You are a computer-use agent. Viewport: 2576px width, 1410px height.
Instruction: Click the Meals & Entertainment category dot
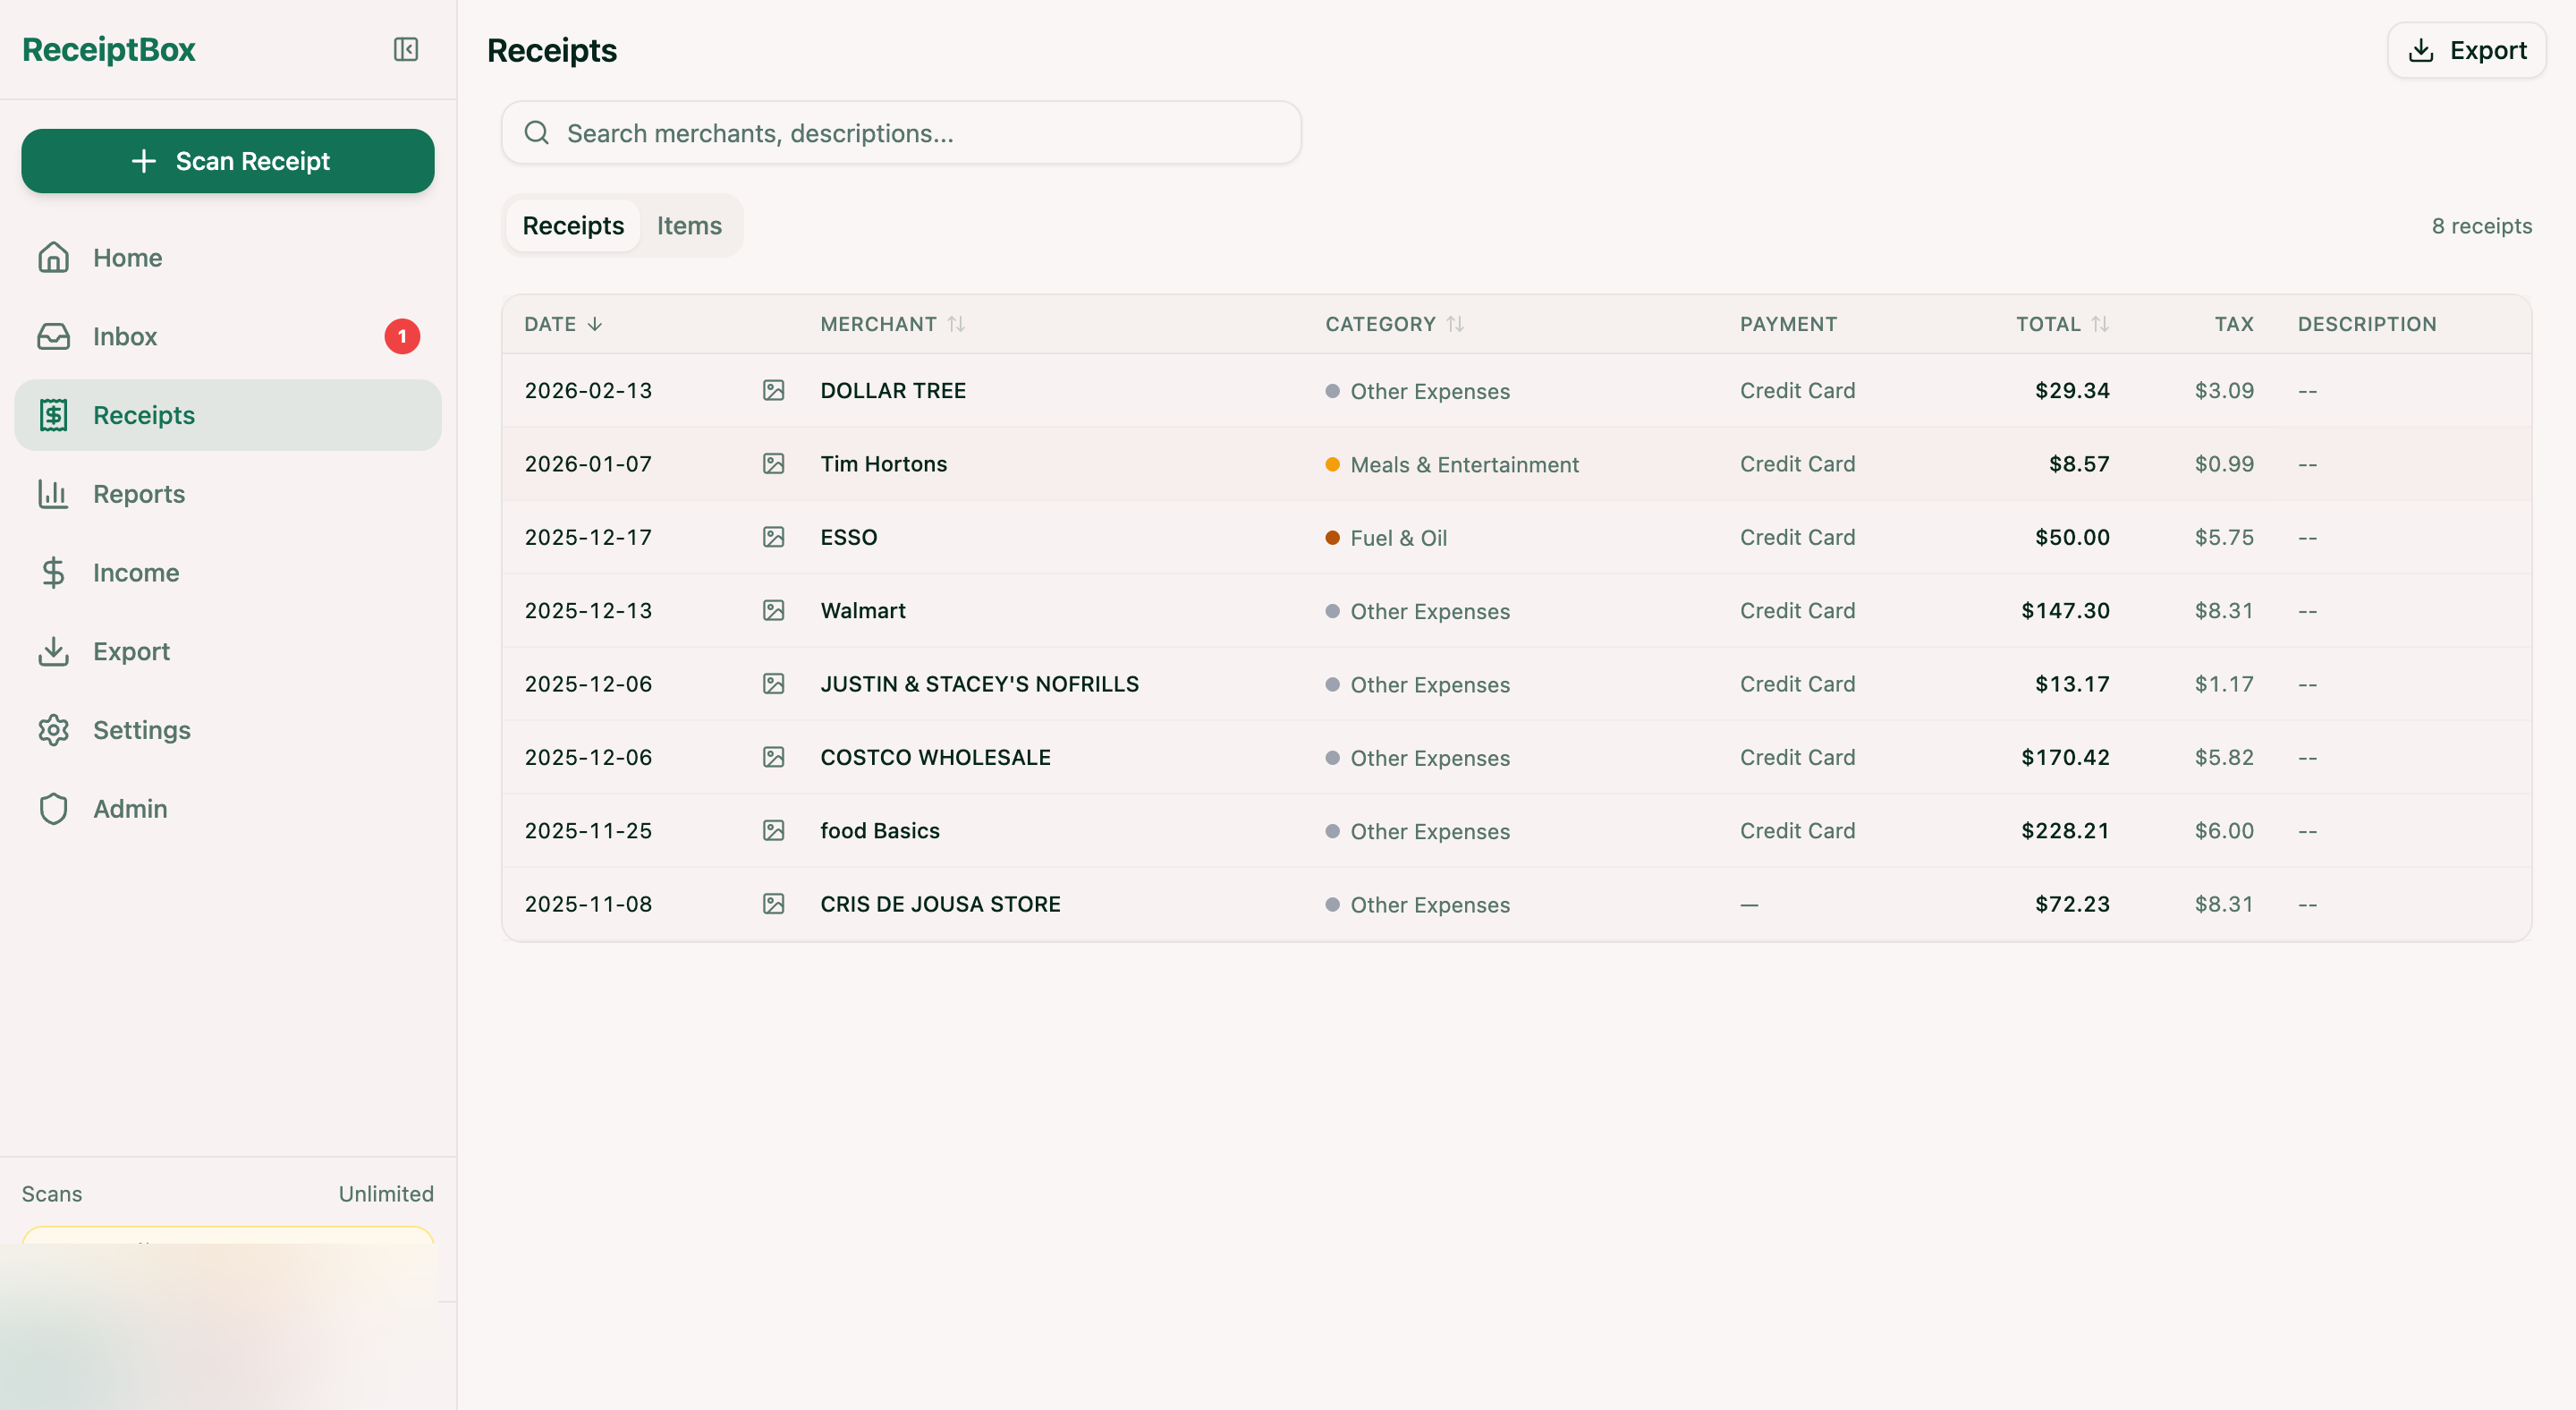1331,464
